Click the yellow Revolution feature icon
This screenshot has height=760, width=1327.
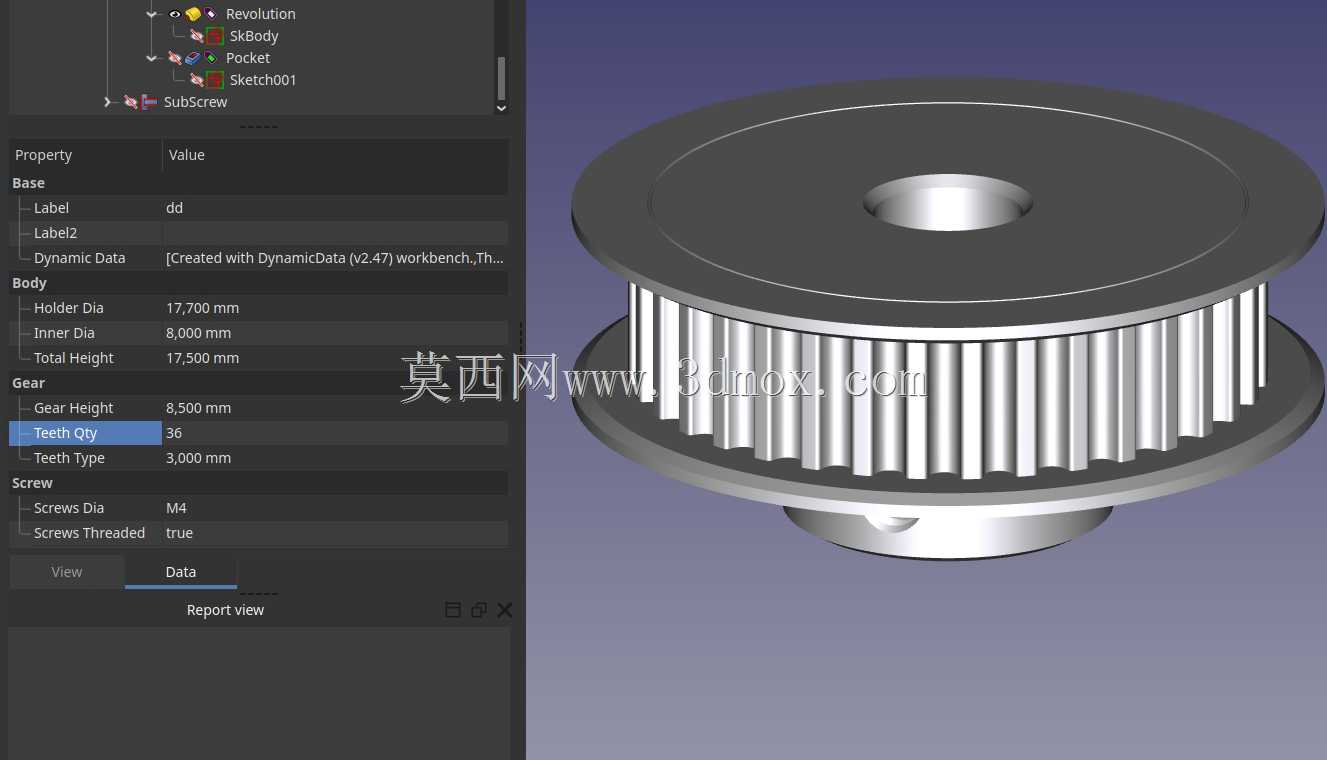point(193,14)
